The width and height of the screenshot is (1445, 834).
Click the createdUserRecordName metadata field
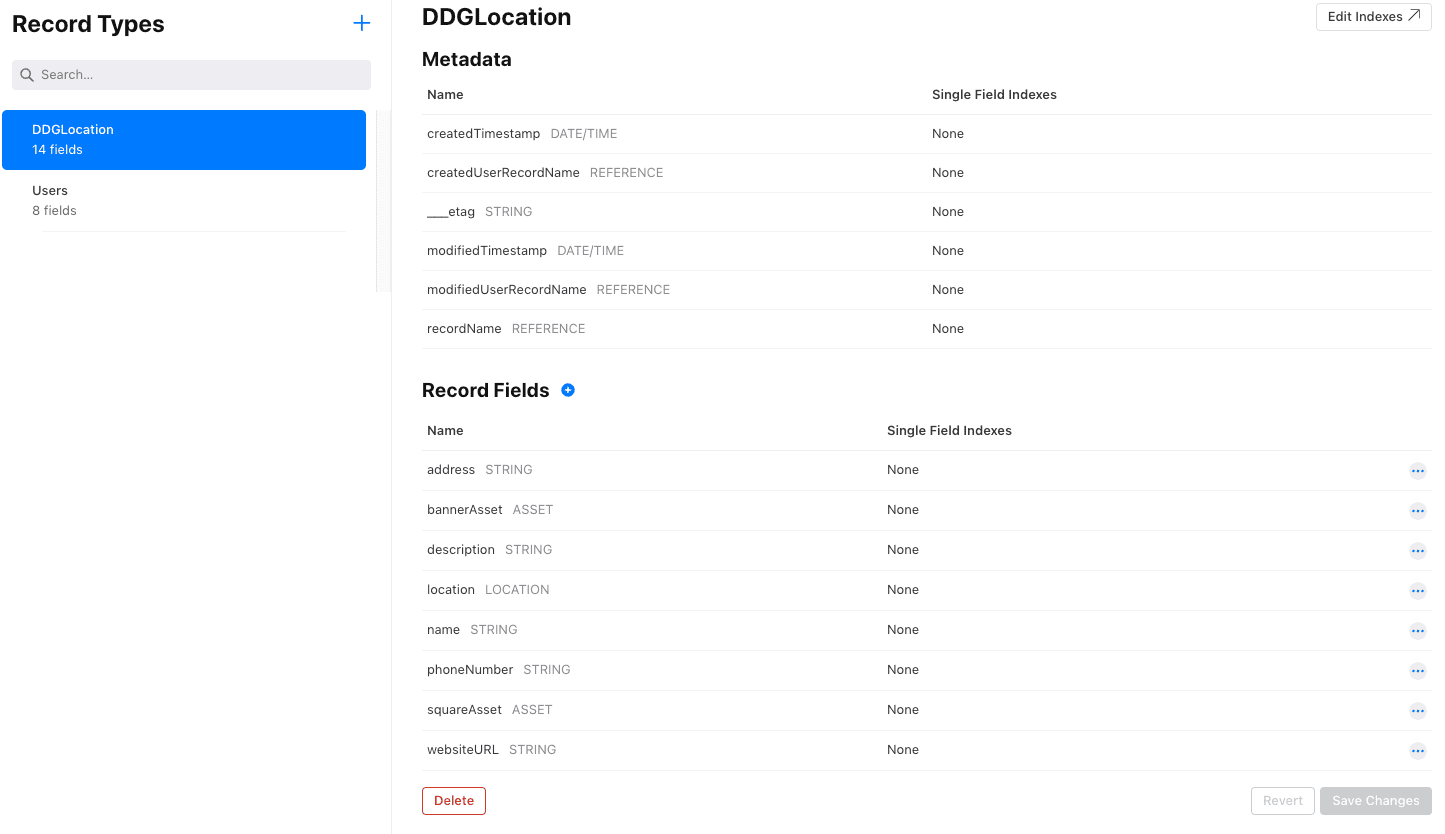(503, 173)
